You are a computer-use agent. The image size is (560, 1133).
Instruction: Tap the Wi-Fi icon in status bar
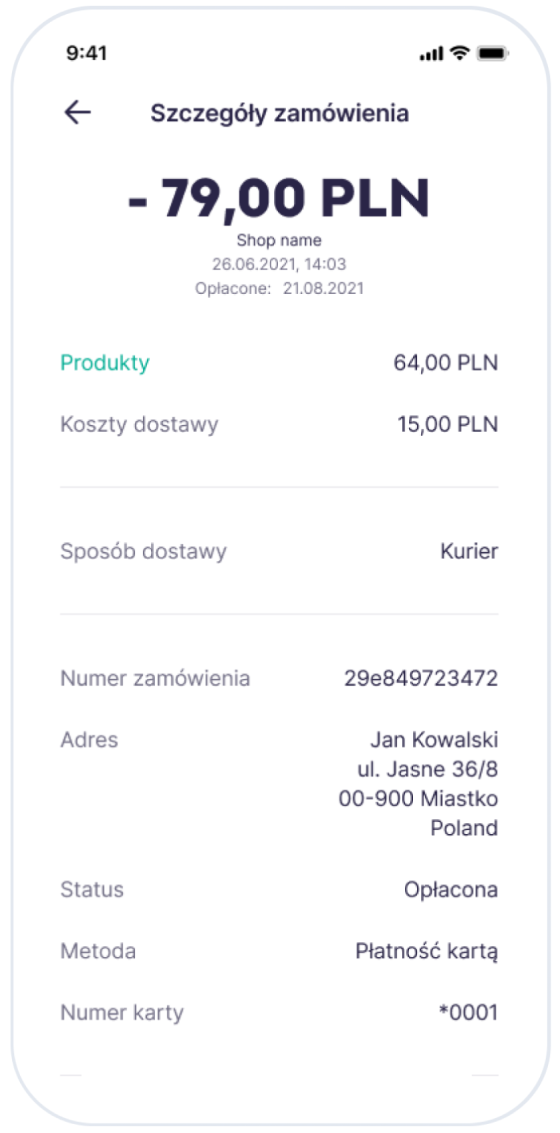(459, 54)
